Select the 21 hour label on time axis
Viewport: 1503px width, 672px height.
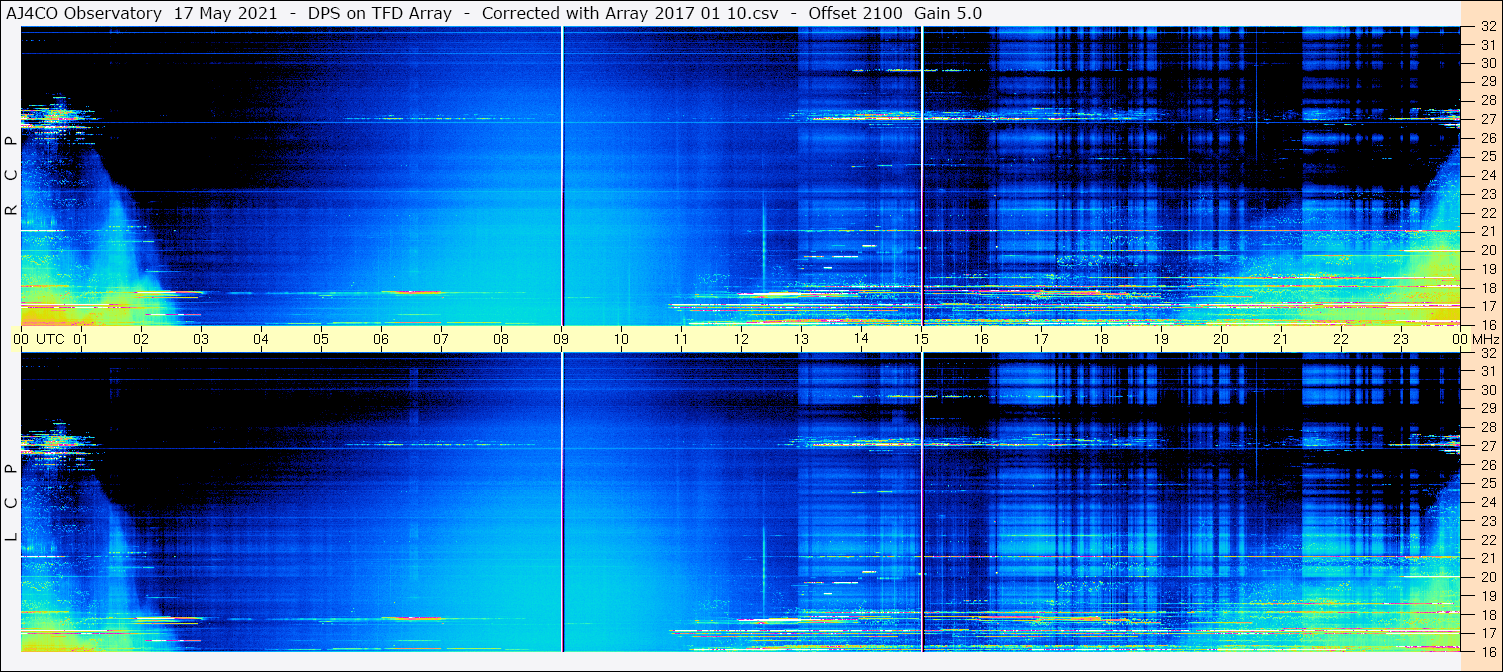(x=1281, y=339)
